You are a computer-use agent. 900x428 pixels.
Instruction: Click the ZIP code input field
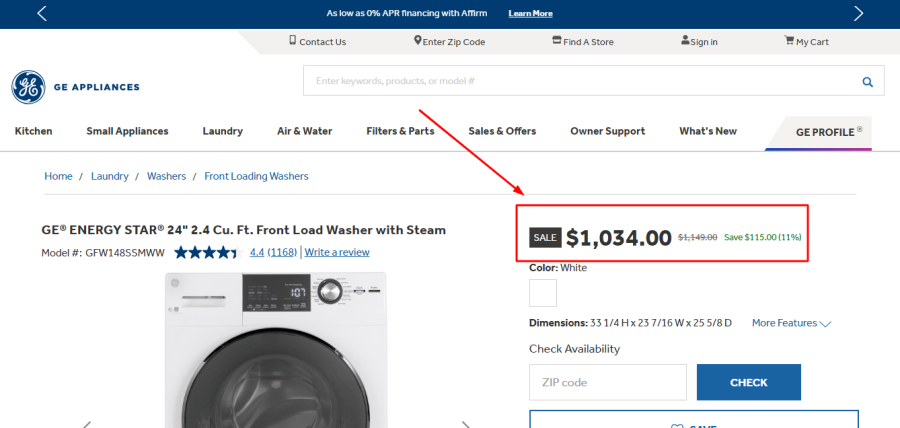607,382
